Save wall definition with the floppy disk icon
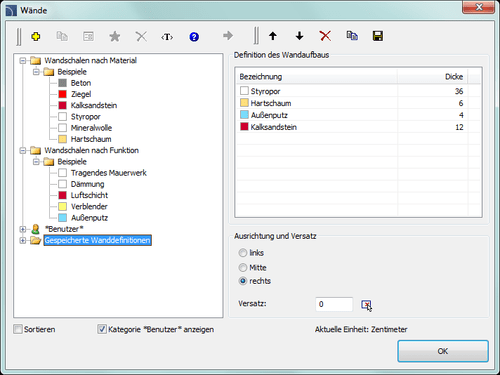 (x=378, y=36)
